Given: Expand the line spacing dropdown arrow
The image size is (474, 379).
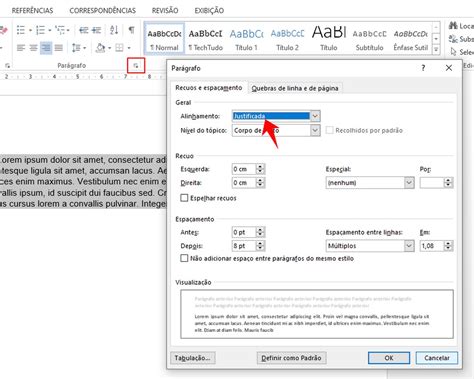Looking at the screenshot, I should click(85, 48).
